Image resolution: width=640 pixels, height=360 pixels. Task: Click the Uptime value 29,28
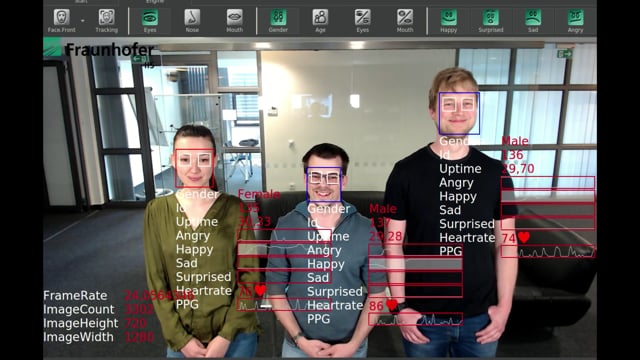click(386, 237)
